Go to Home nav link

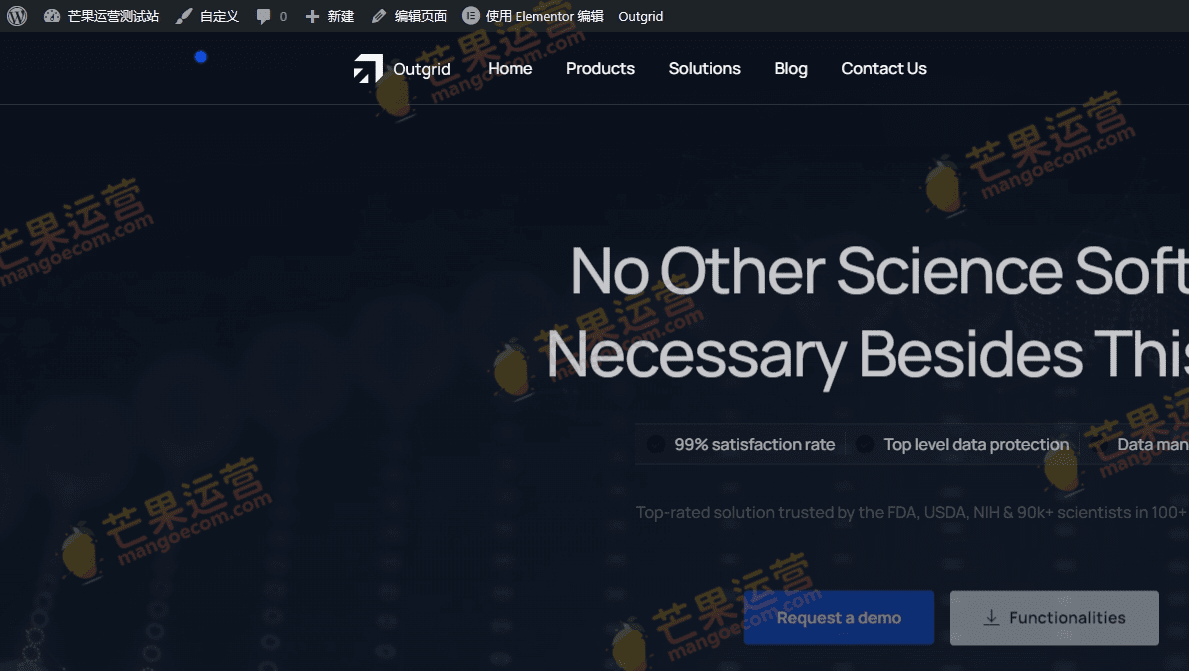tap(510, 68)
